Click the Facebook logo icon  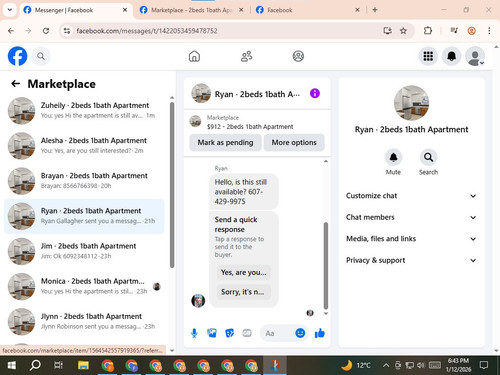(x=17, y=56)
